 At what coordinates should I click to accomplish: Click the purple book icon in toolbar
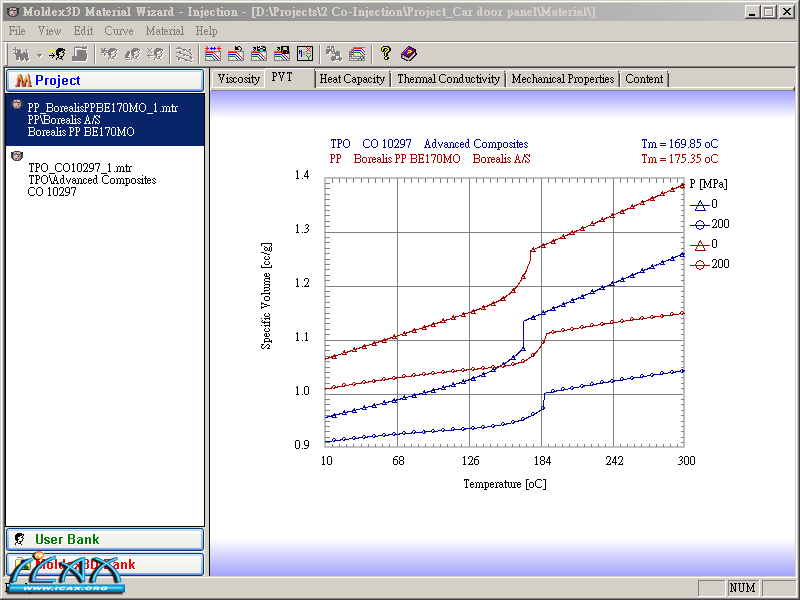click(409, 54)
